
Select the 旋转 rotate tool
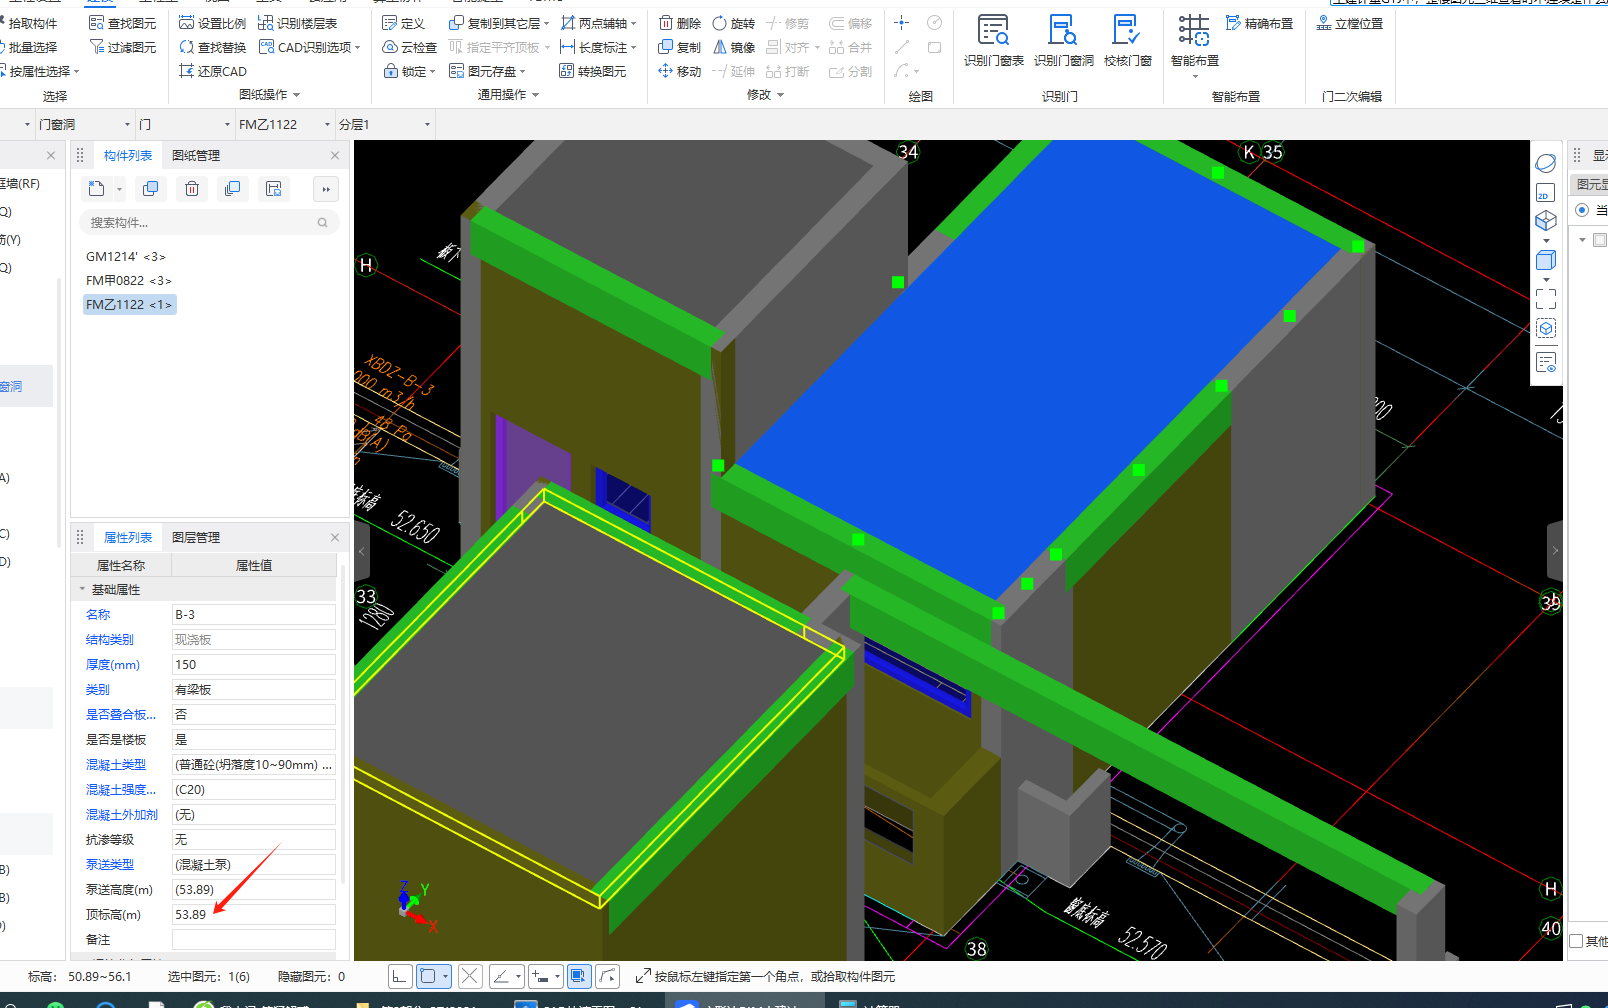click(733, 23)
